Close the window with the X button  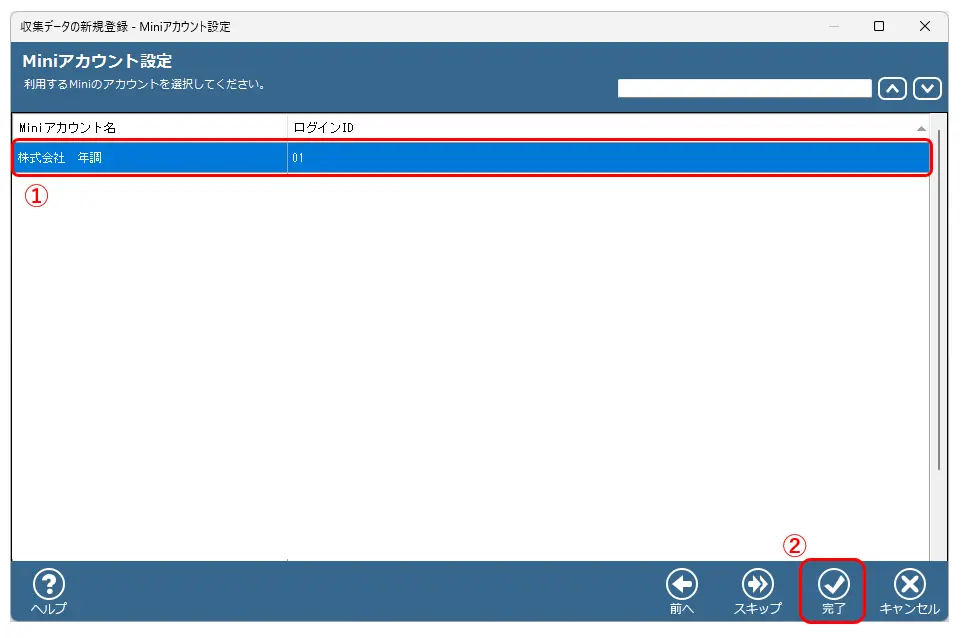(924, 27)
